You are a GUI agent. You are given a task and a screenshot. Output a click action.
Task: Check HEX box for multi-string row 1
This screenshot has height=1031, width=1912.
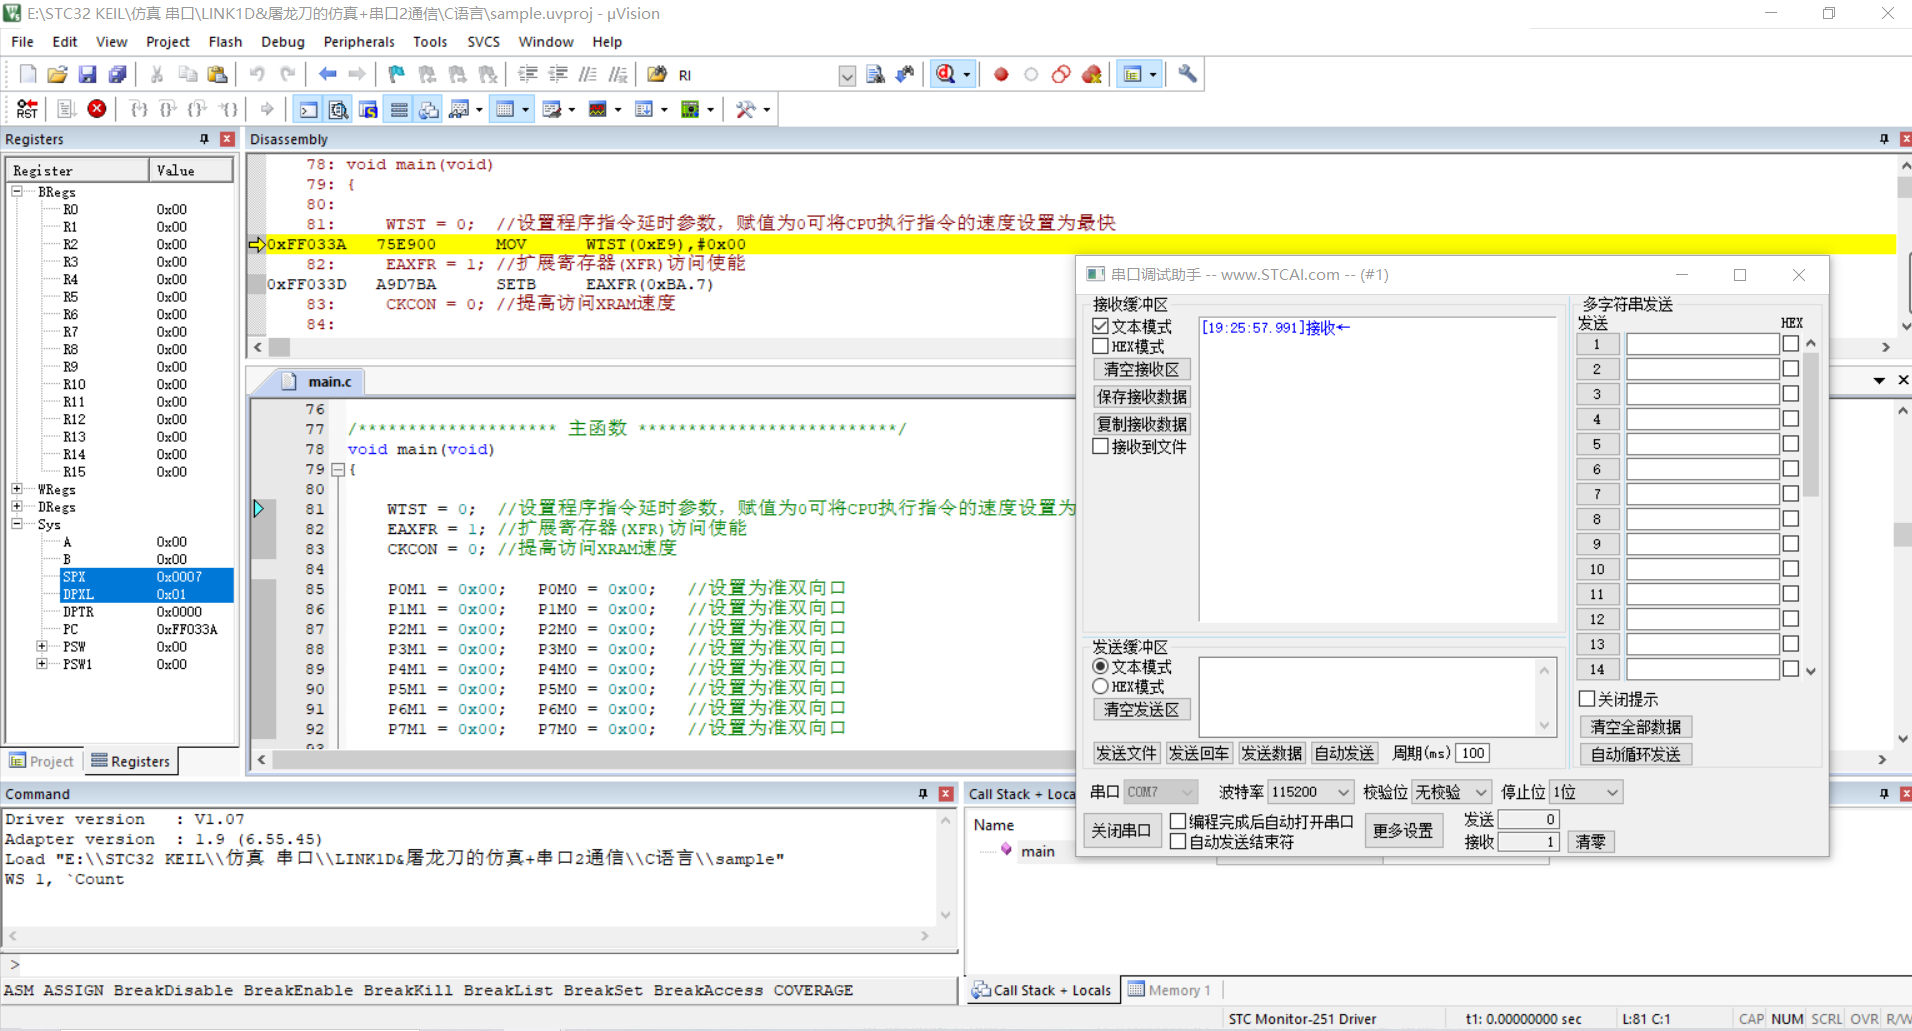tap(1791, 343)
